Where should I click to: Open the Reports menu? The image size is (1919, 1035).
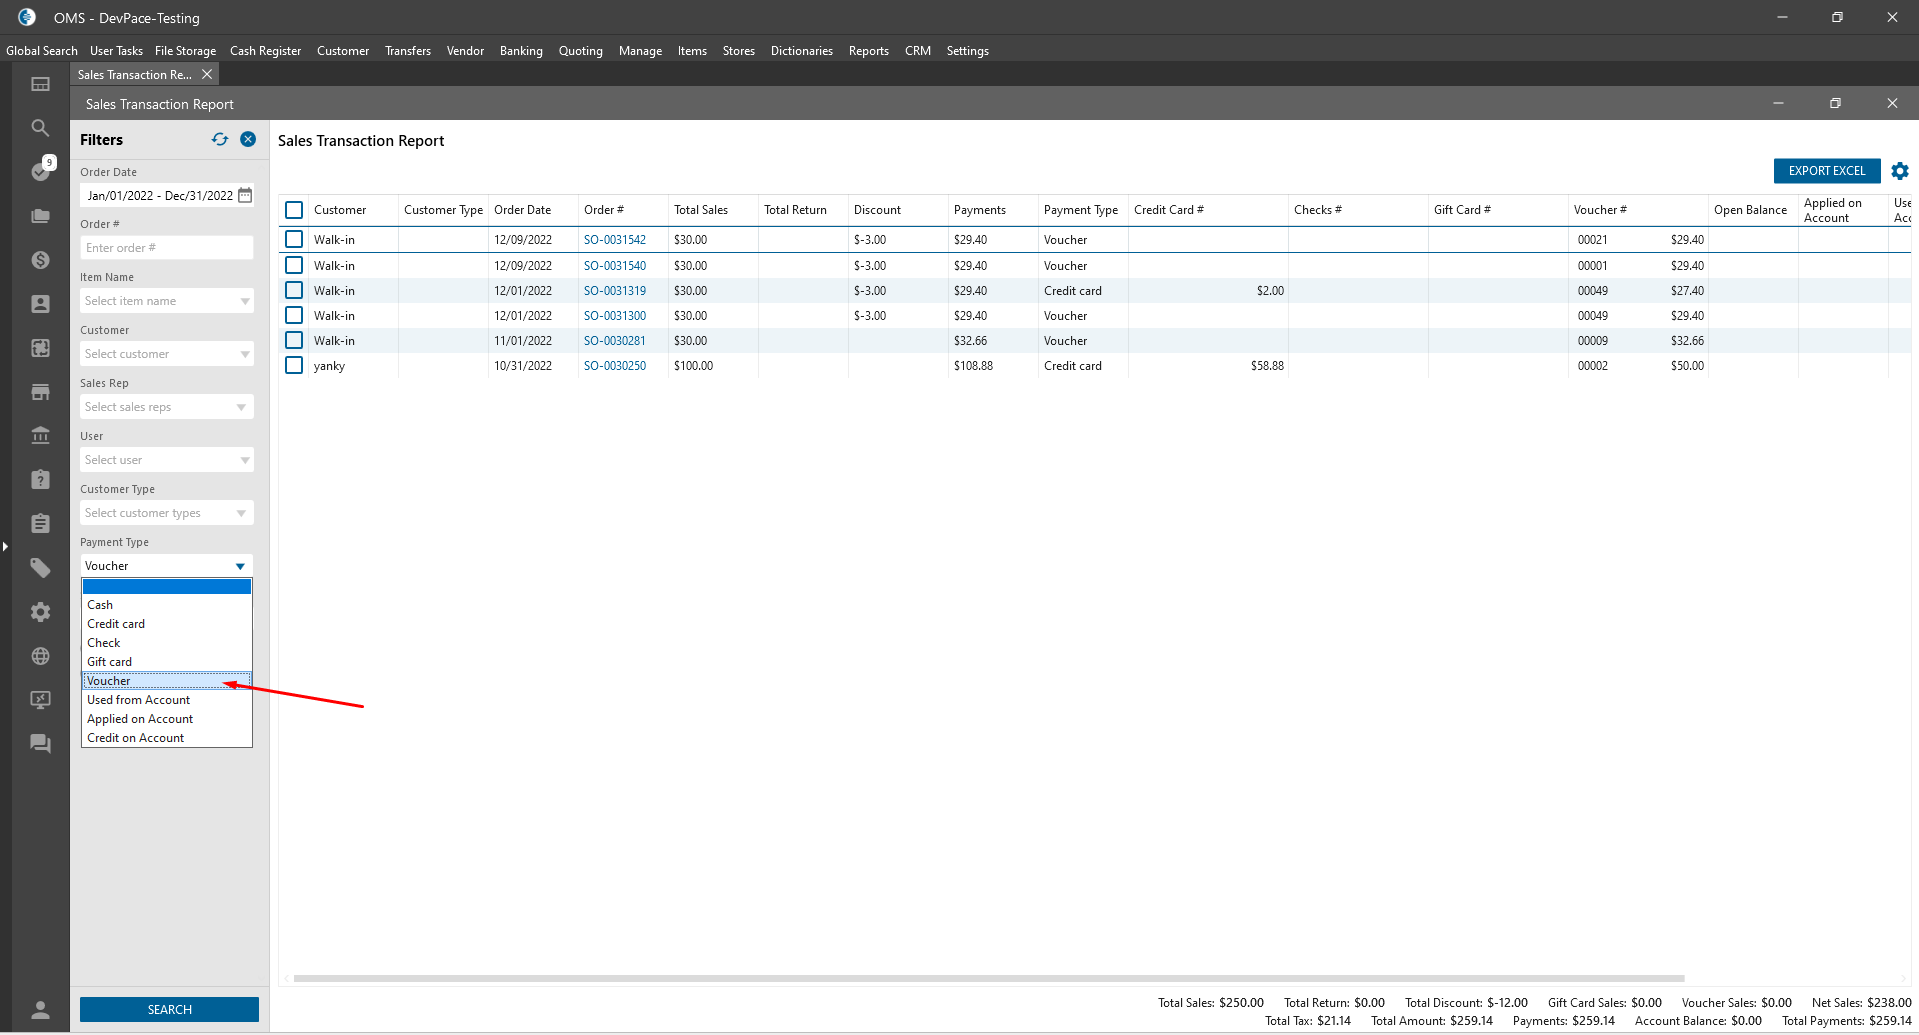(x=868, y=51)
